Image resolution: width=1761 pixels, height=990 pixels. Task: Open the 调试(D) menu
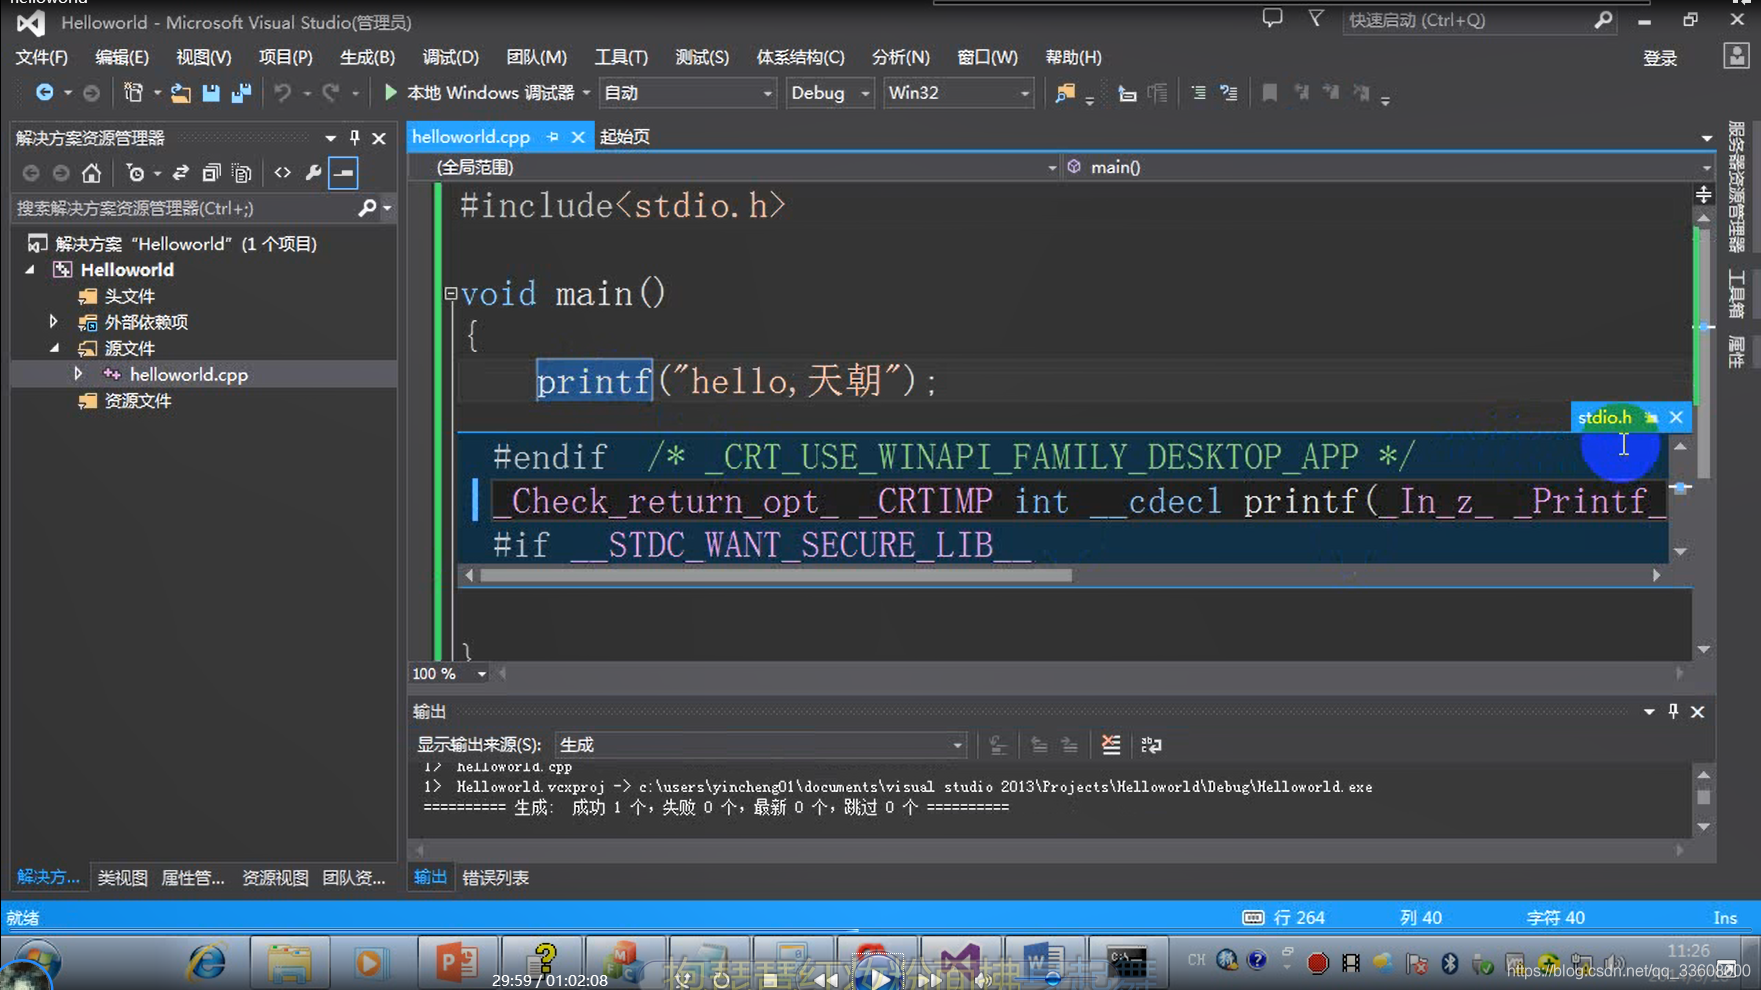450,58
